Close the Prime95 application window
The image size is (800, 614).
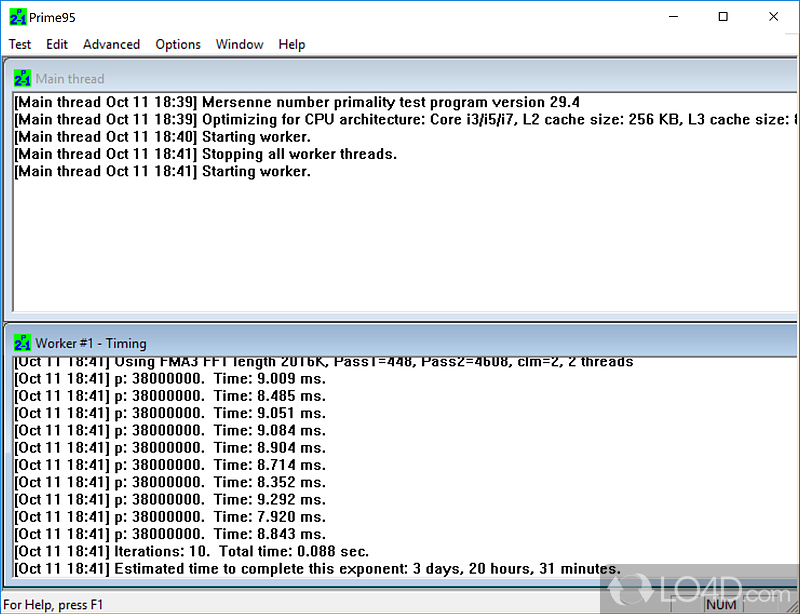773,17
